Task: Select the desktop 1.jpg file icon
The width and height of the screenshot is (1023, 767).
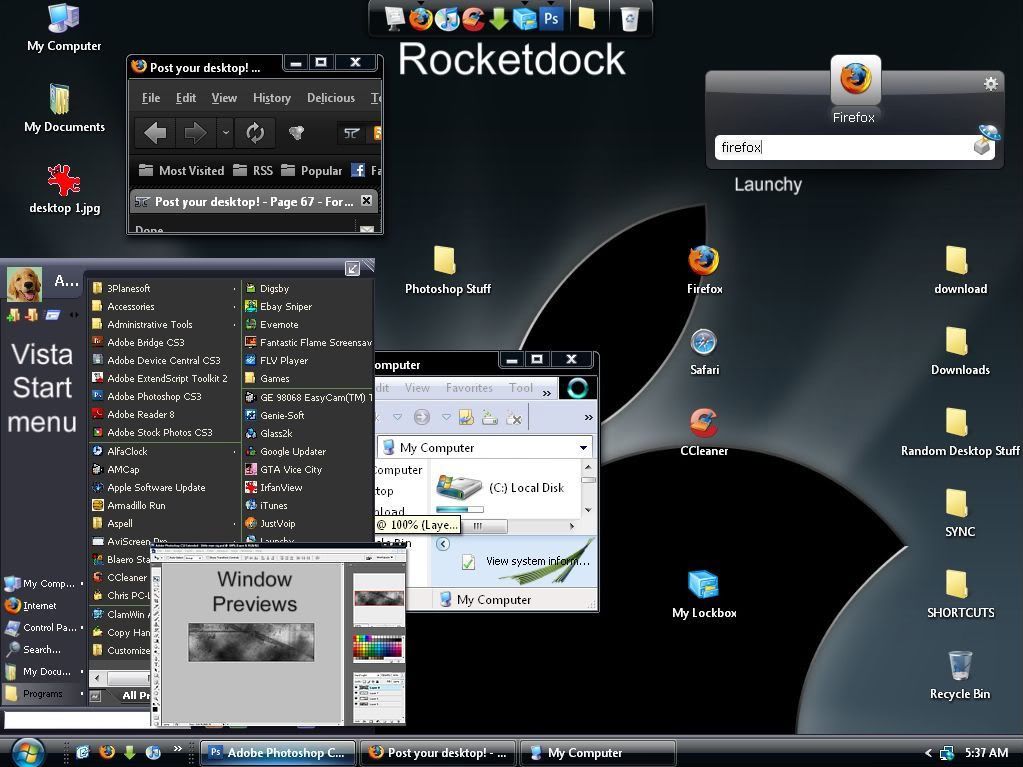Action: [64, 189]
